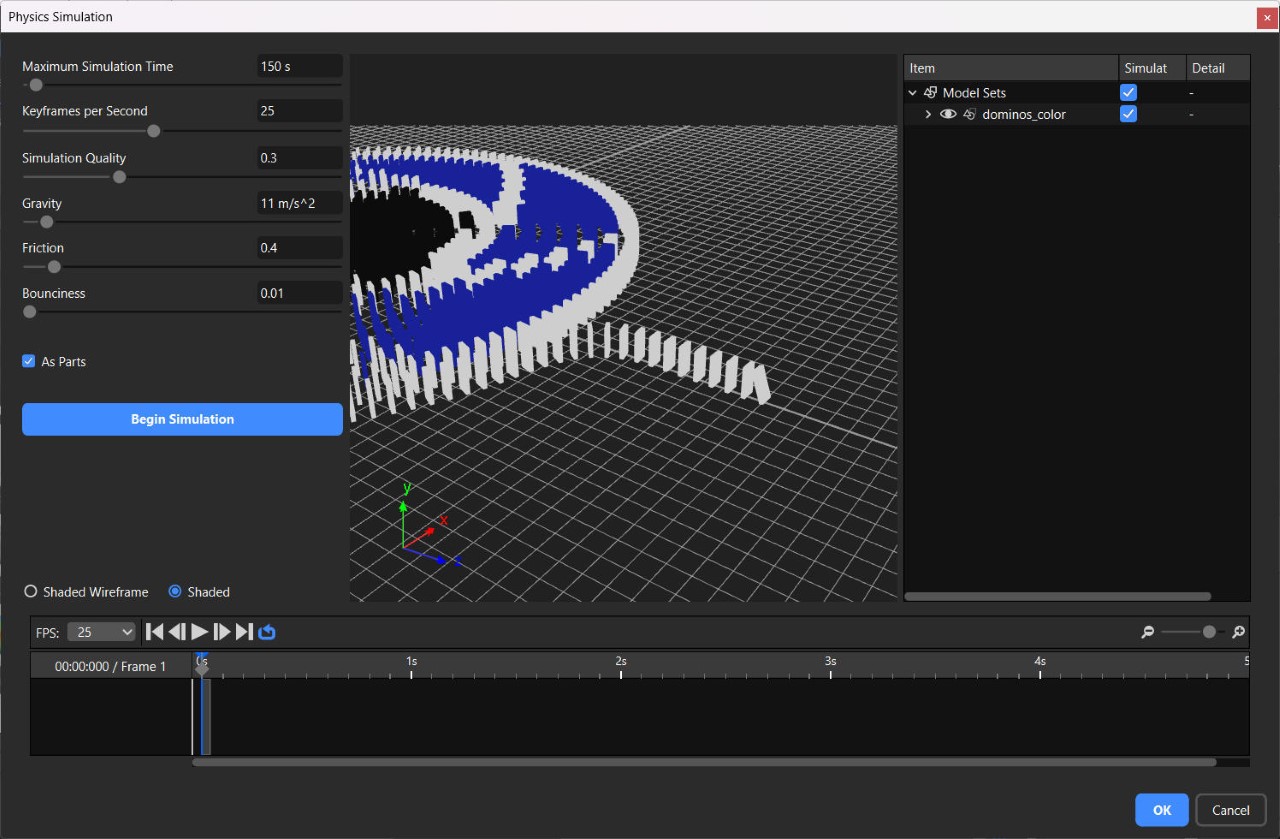Image resolution: width=1280 pixels, height=839 pixels.
Task: Toggle the blue loop playback icon
Action: [267, 632]
